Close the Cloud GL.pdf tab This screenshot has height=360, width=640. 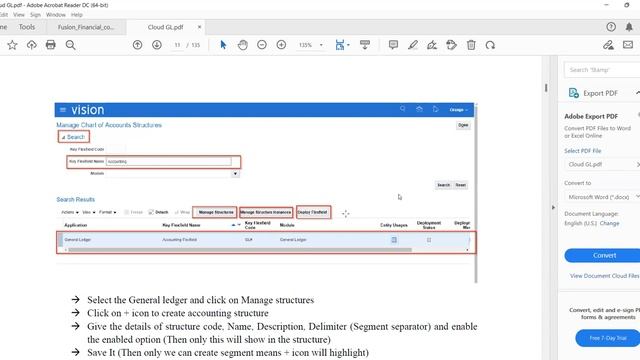(x=199, y=27)
